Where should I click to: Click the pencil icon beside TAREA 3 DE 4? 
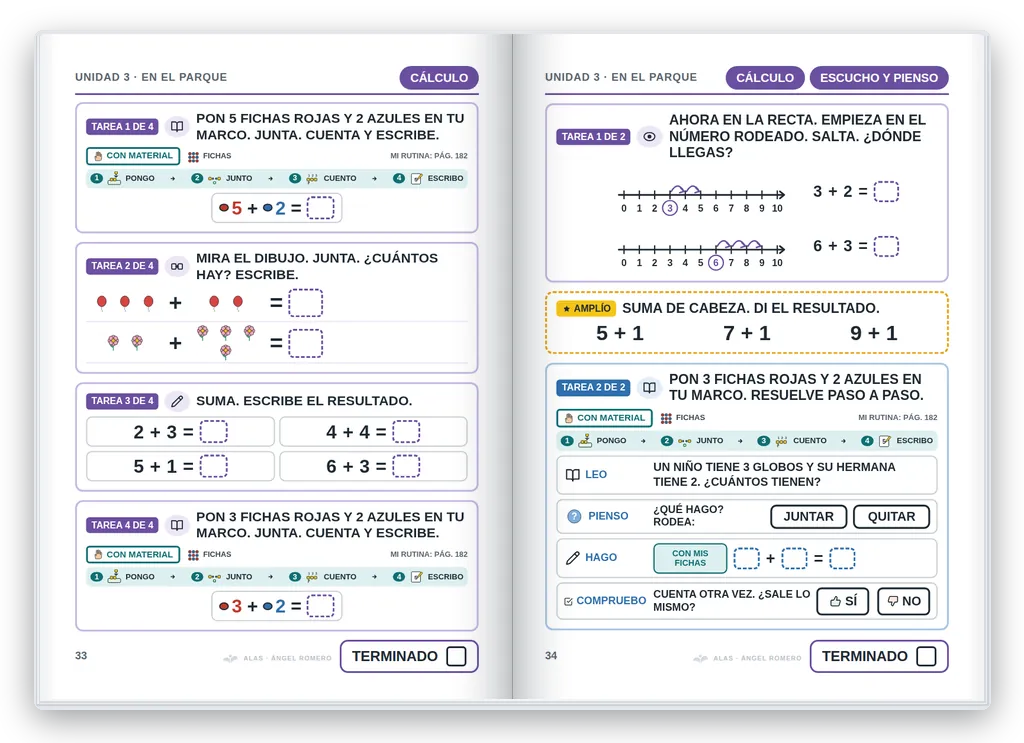[177, 401]
